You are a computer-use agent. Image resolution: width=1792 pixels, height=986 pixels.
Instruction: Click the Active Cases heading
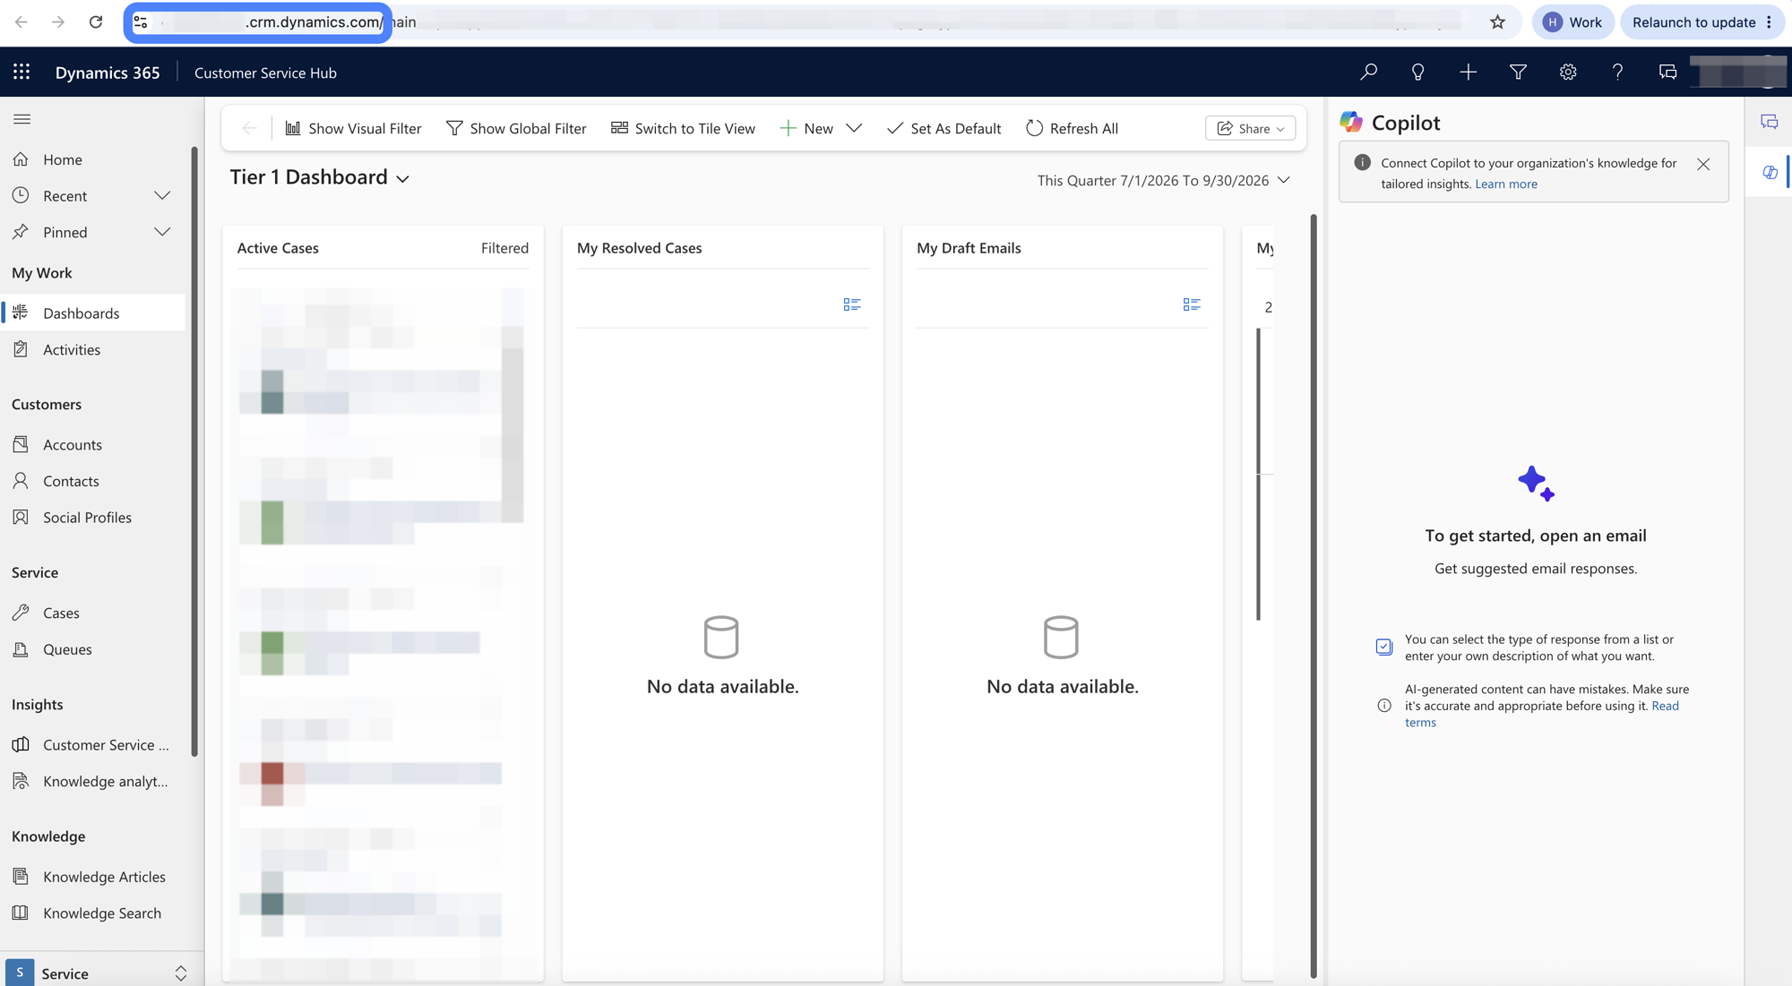tap(277, 248)
